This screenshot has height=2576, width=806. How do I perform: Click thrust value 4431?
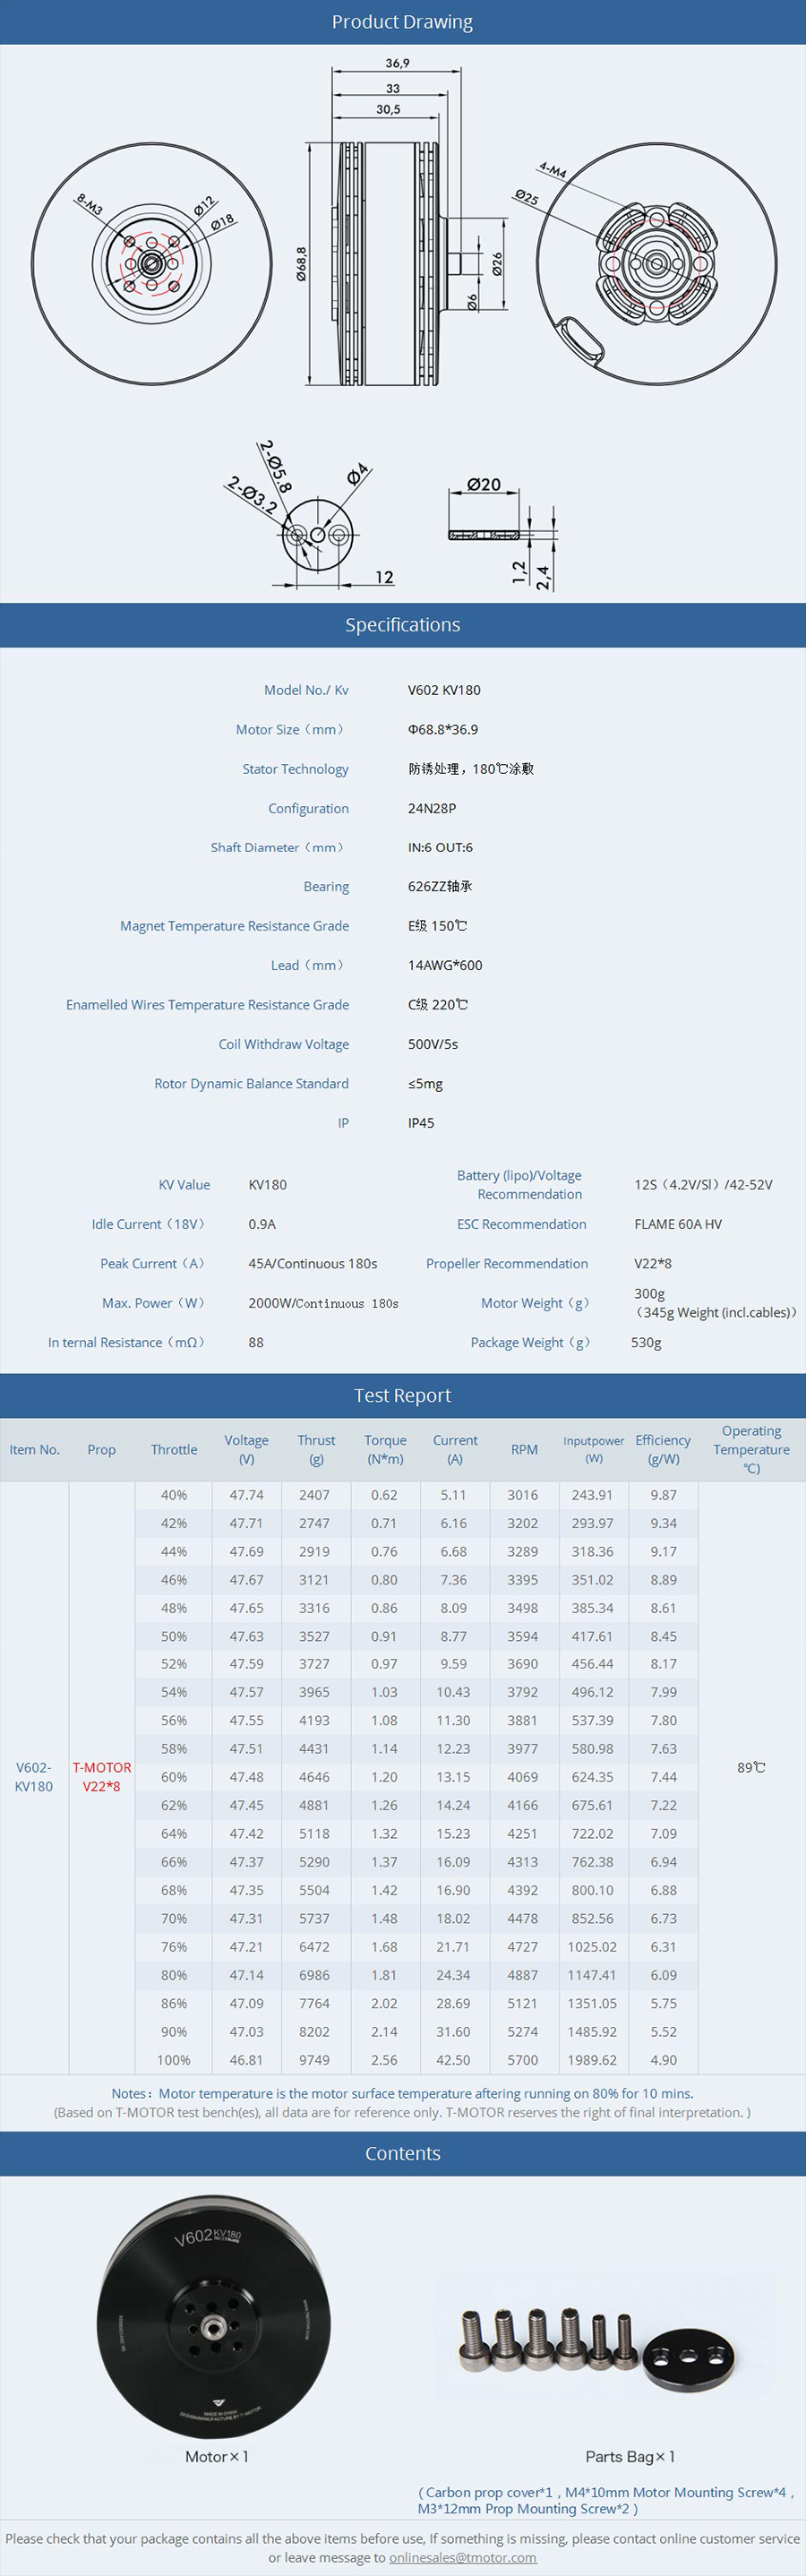(314, 1749)
